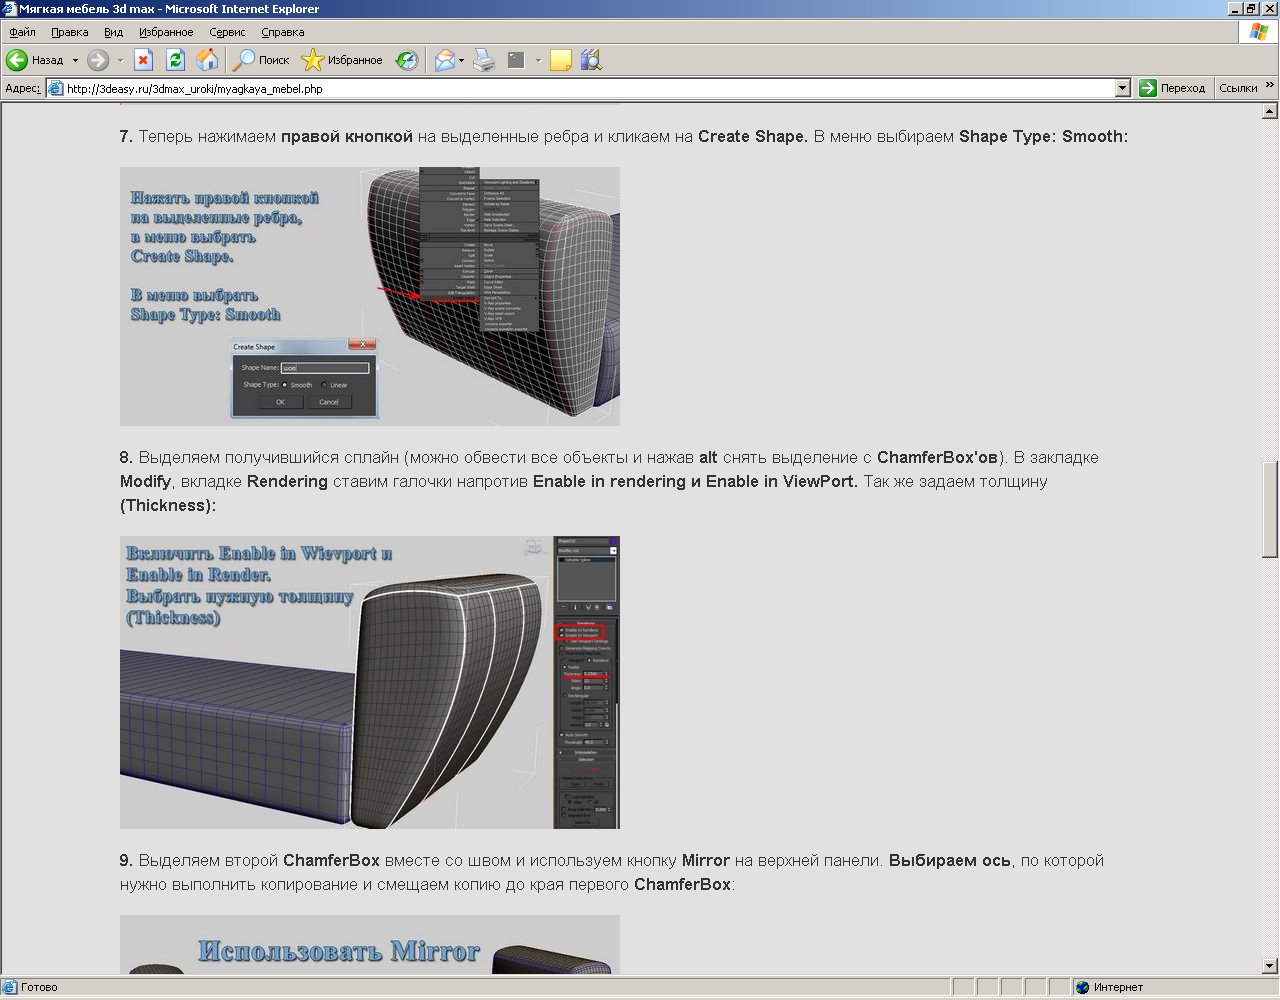Click the IE icon in title bar
The image size is (1280, 1000).
(x=9, y=8)
